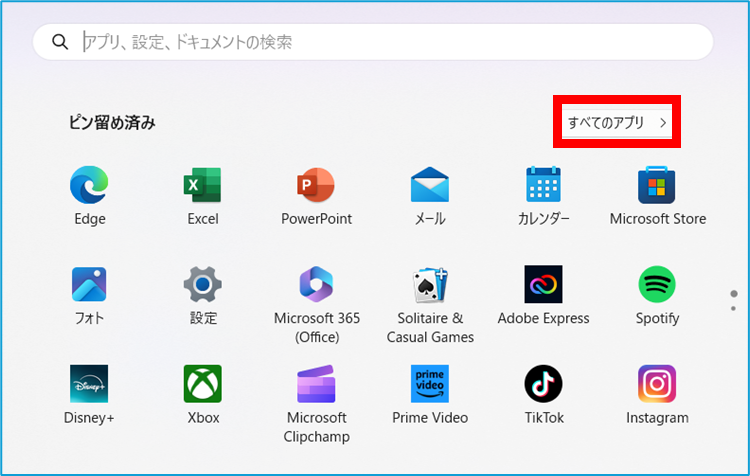The image size is (750, 476).
Task: Launch the TikTok app
Action: pos(543,385)
